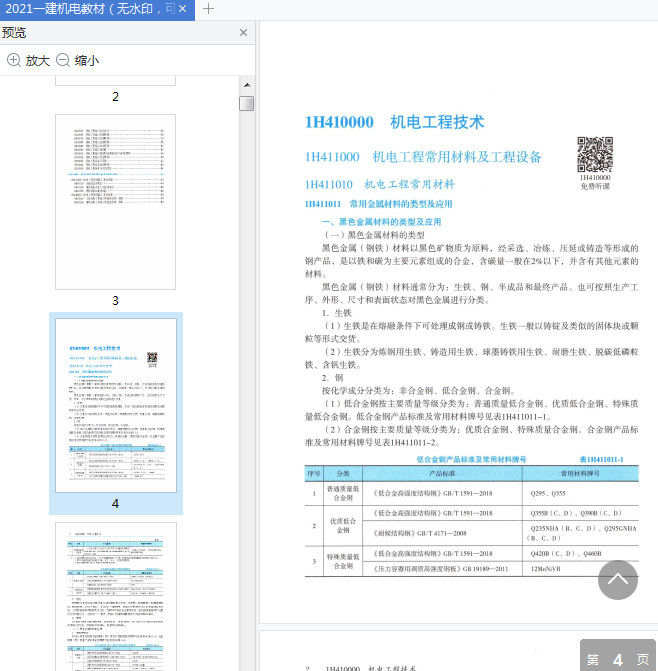The width and height of the screenshot is (658, 671).
Task: Click the heading 1H410000 机电工程技术
Action: (394, 122)
